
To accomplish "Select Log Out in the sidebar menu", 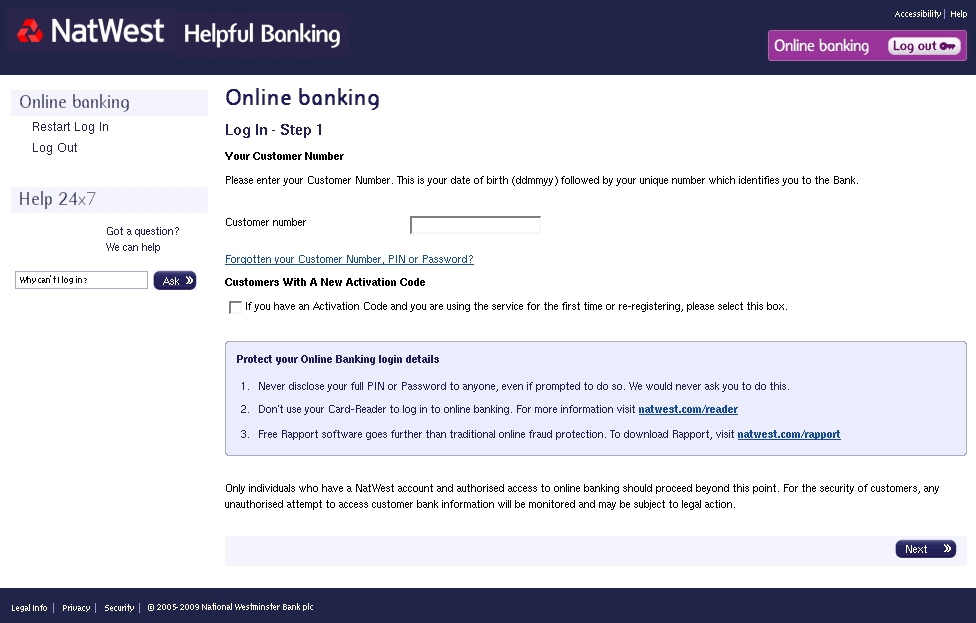I will [55, 148].
